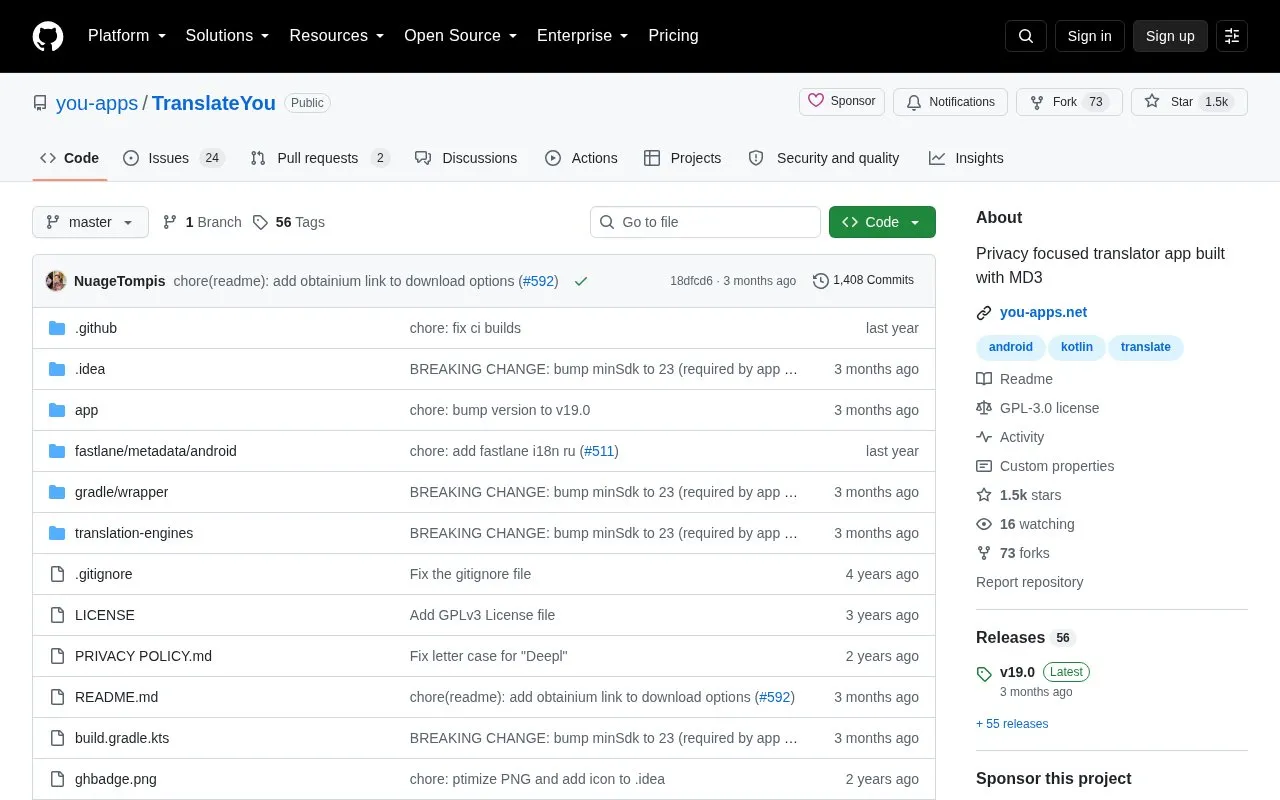1280x800 pixels.
Task: Expand the Resources menu
Action: click(x=337, y=36)
